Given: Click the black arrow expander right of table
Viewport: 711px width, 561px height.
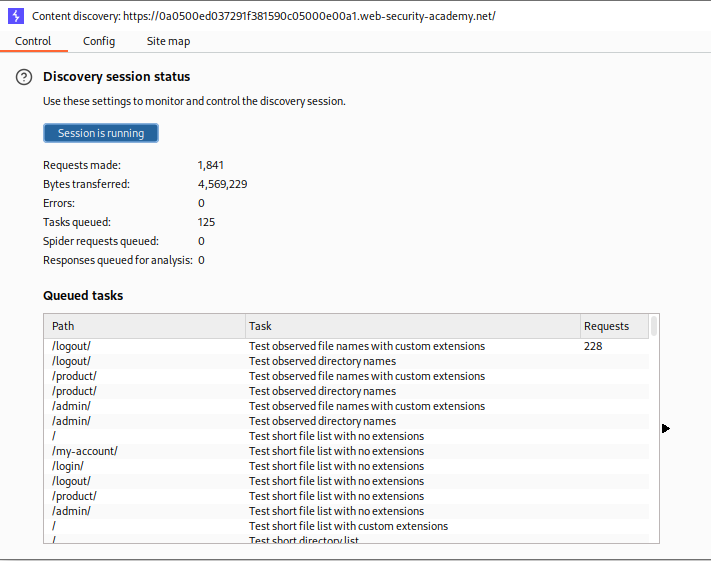Looking at the screenshot, I should point(666,428).
